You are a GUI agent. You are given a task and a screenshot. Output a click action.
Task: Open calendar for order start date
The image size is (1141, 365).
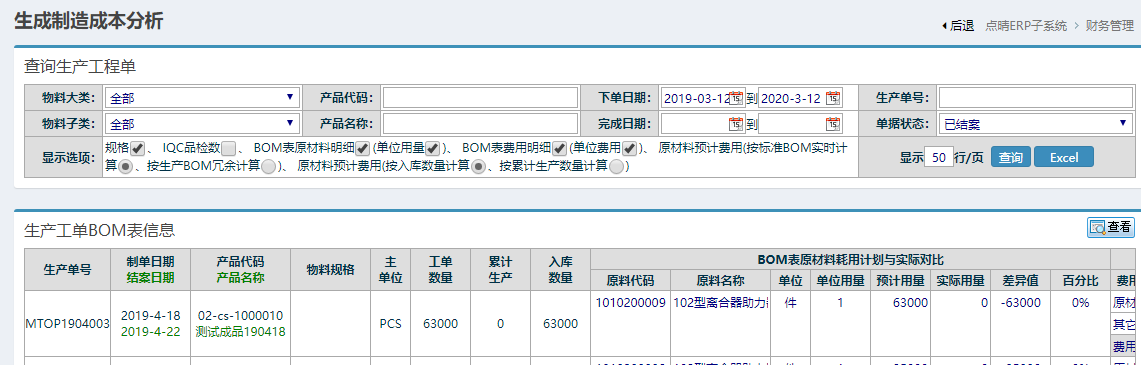pyautogui.click(x=736, y=98)
